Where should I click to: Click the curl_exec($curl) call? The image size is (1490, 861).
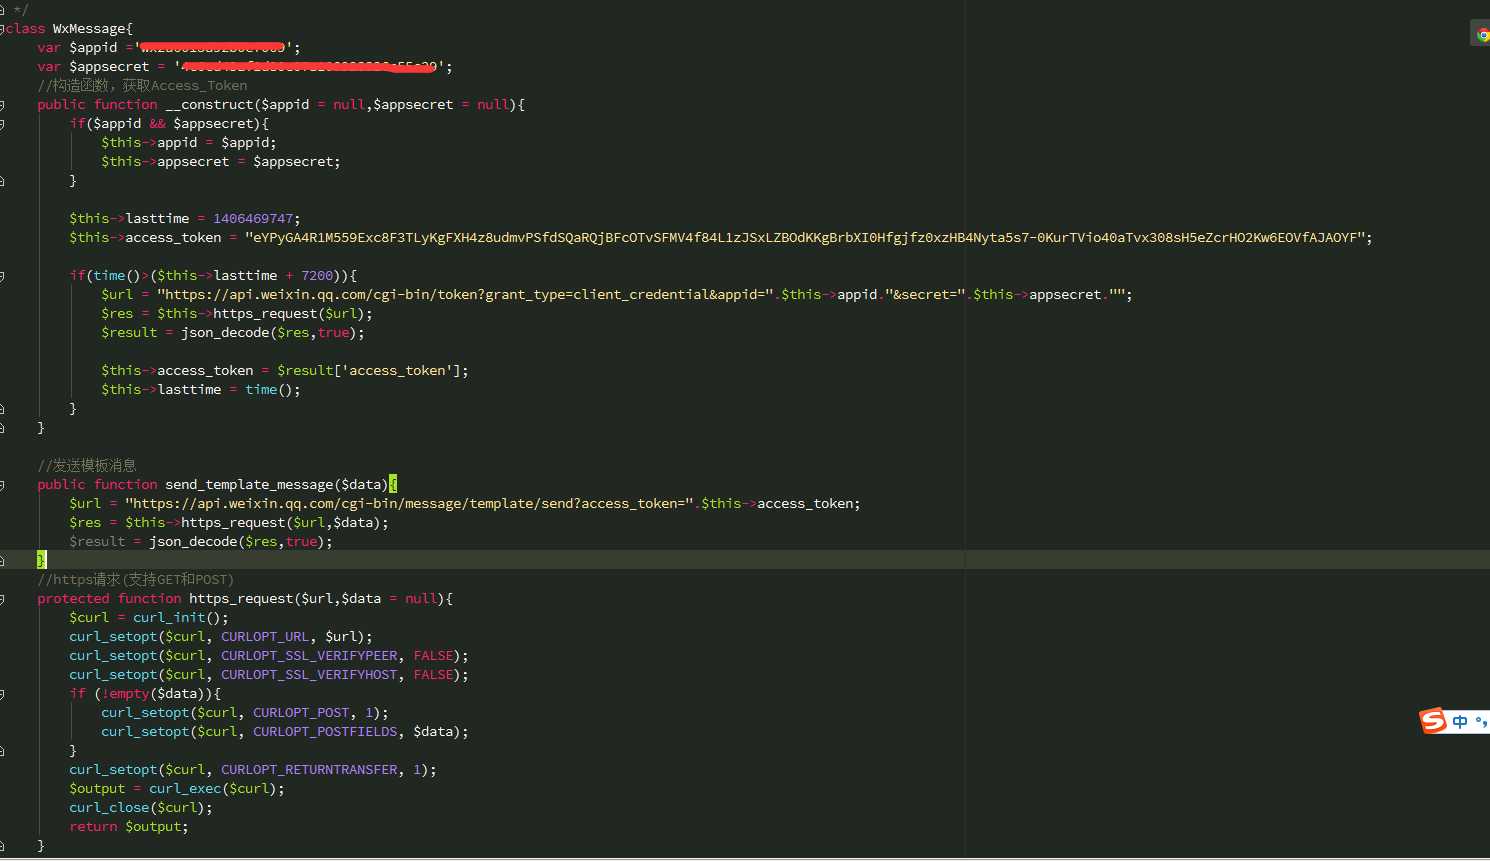click(x=213, y=789)
